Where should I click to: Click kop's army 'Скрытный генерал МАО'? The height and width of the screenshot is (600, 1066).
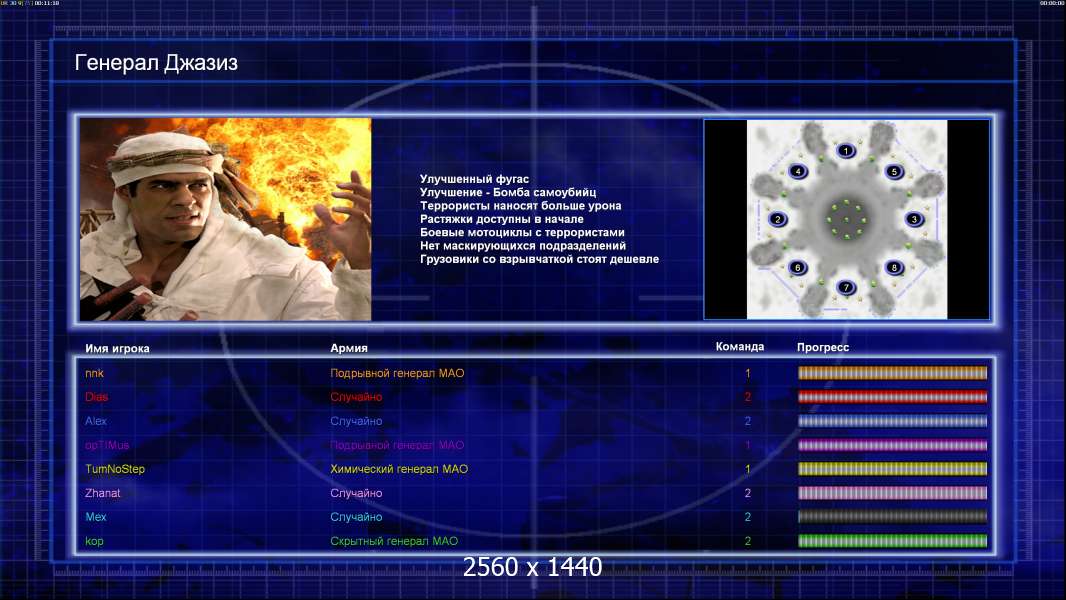click(394, 541)
